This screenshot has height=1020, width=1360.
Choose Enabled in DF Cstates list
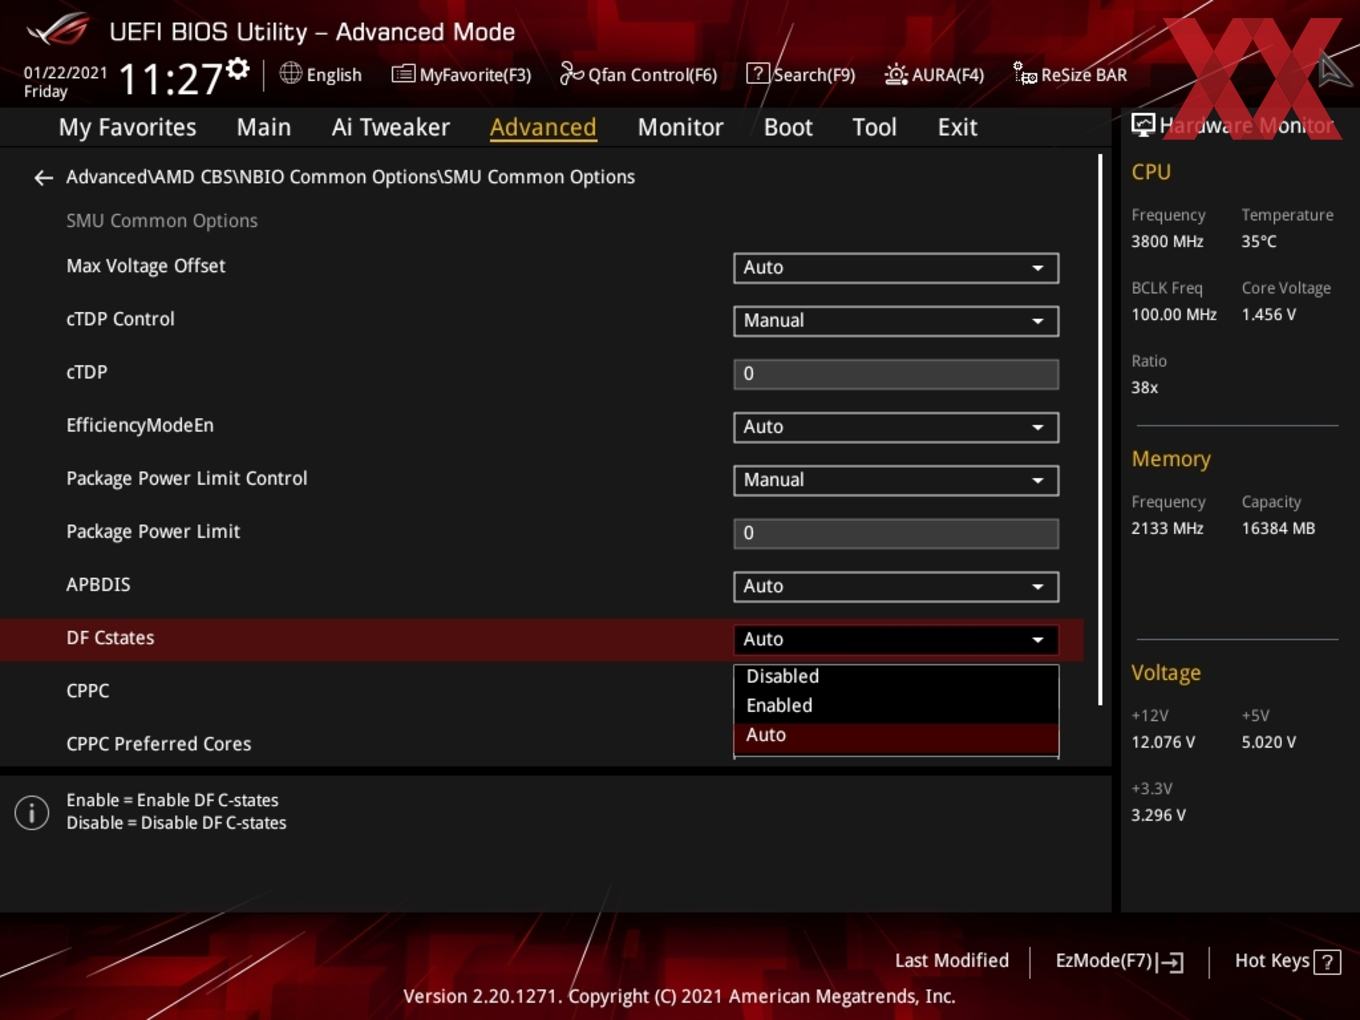(896, 706)
